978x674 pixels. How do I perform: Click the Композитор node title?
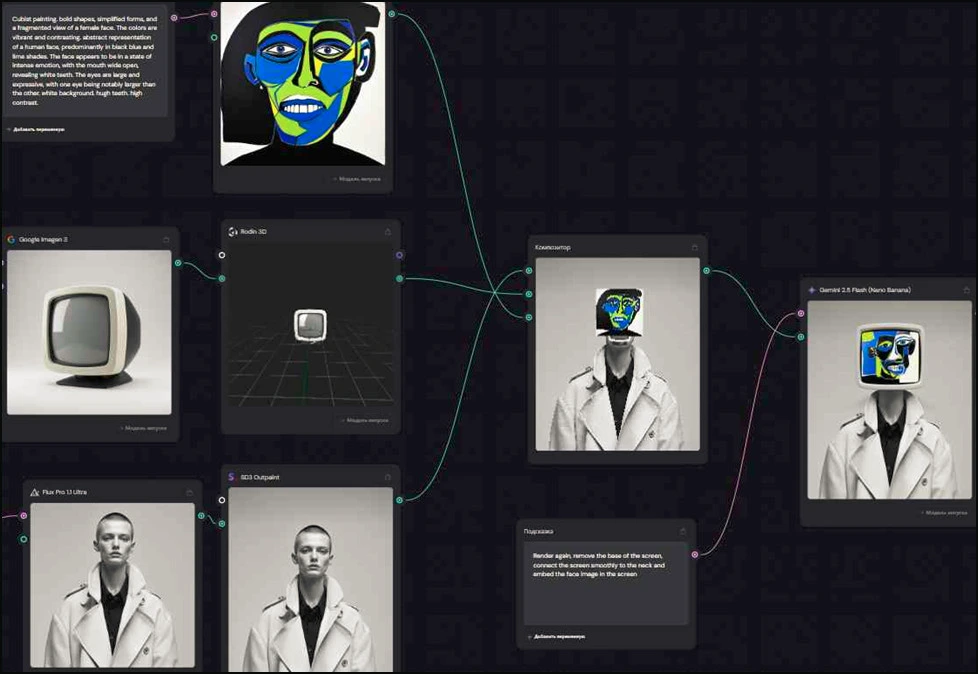coord(553,247)
